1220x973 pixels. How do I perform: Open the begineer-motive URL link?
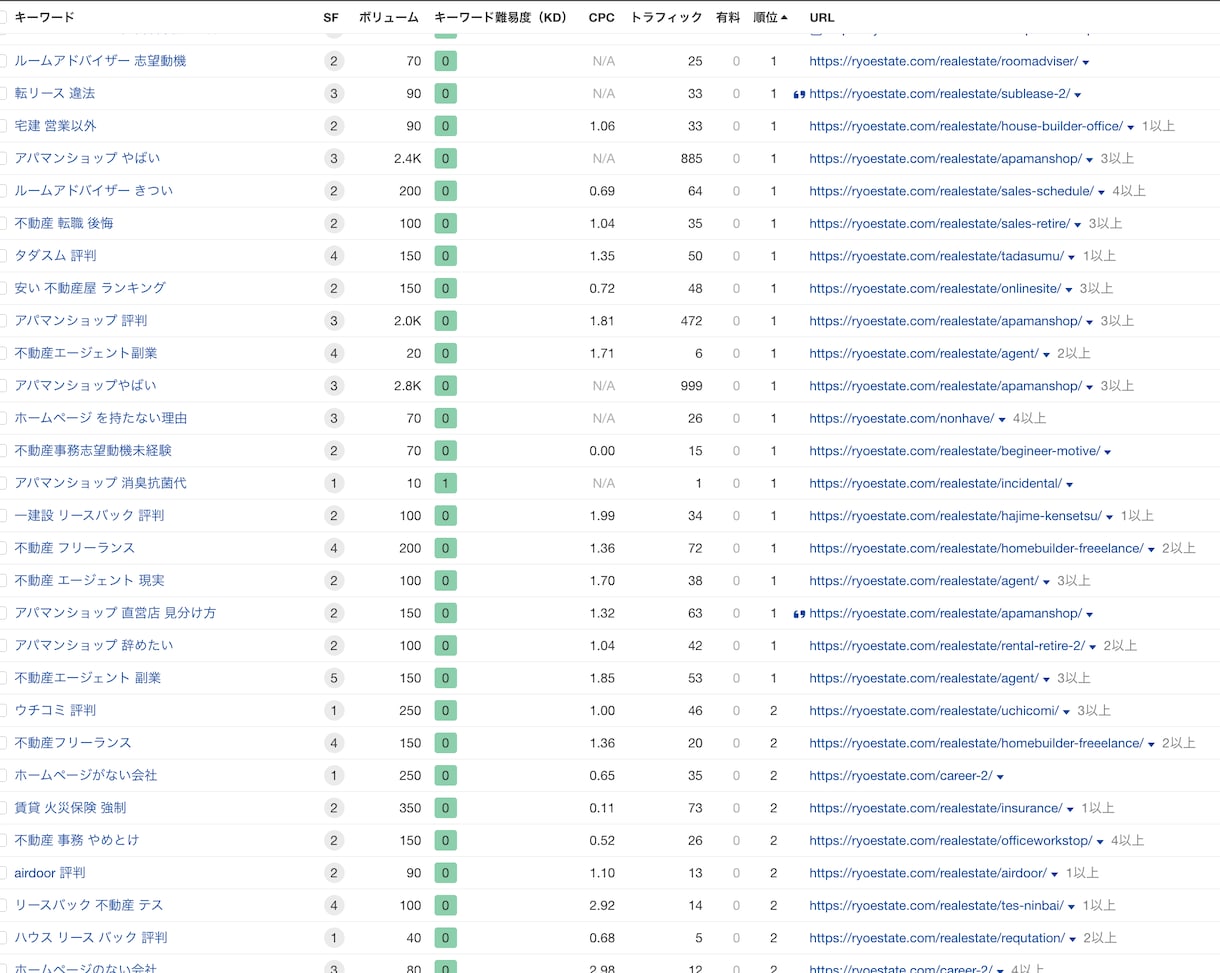(x=954, y=451)
